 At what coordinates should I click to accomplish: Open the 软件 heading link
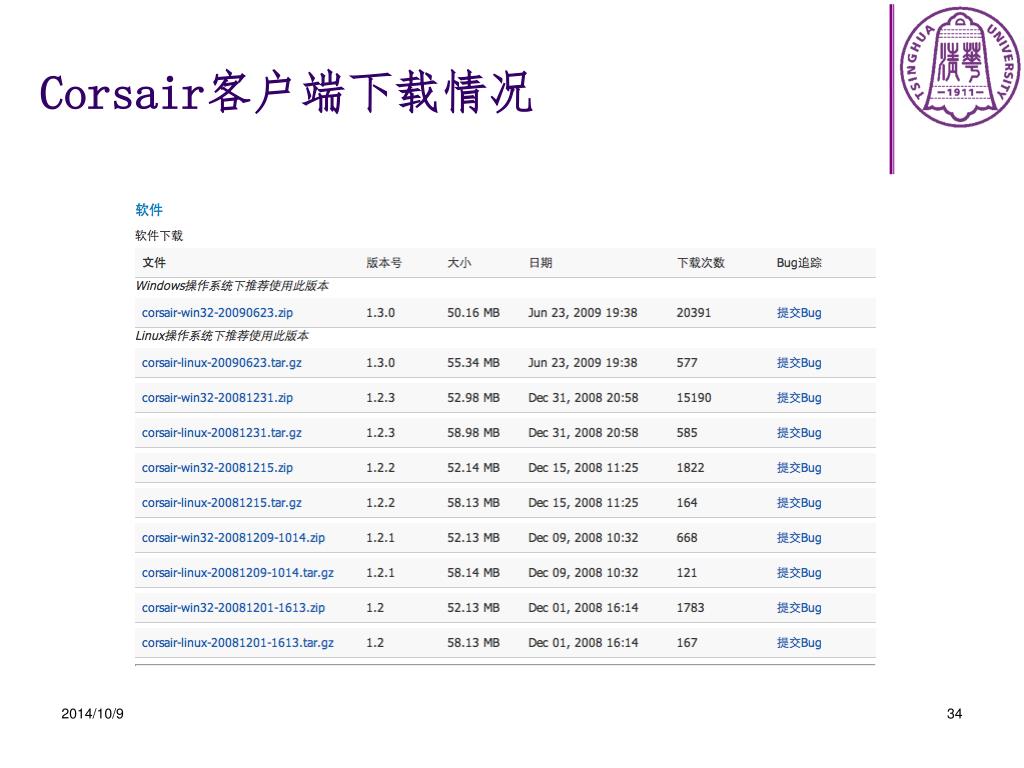click(149, 210)
